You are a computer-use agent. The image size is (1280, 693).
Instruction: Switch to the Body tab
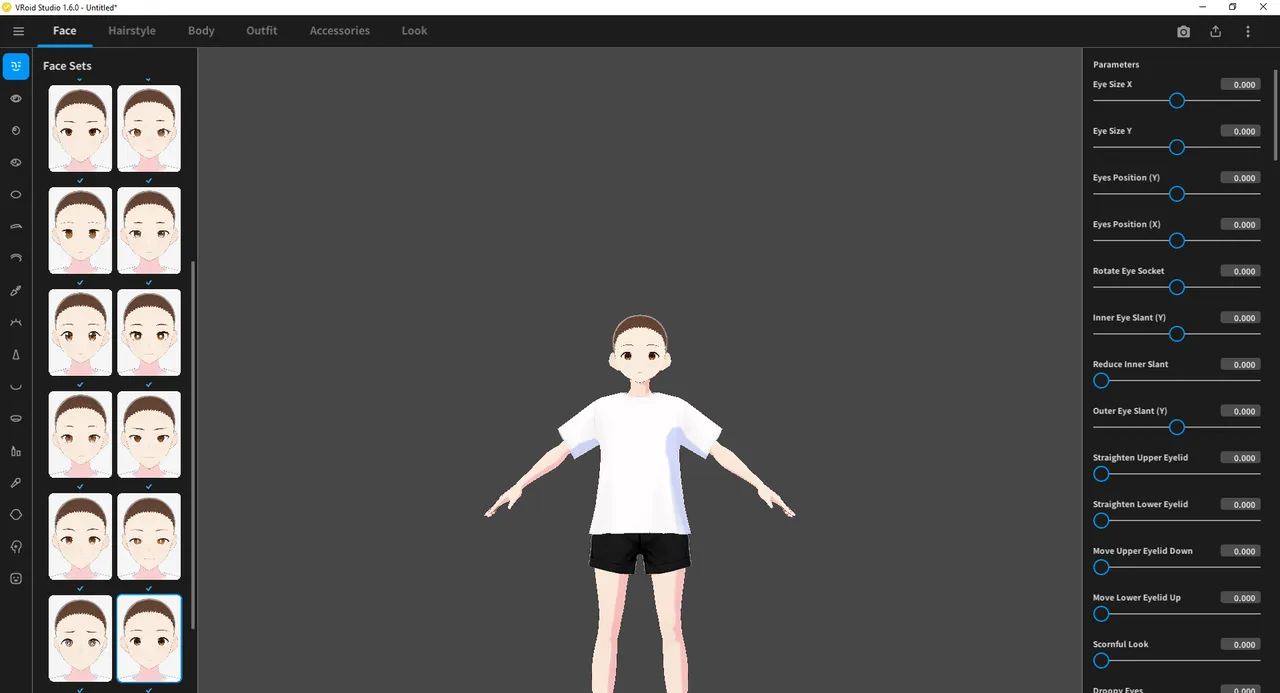pos(201,31)
